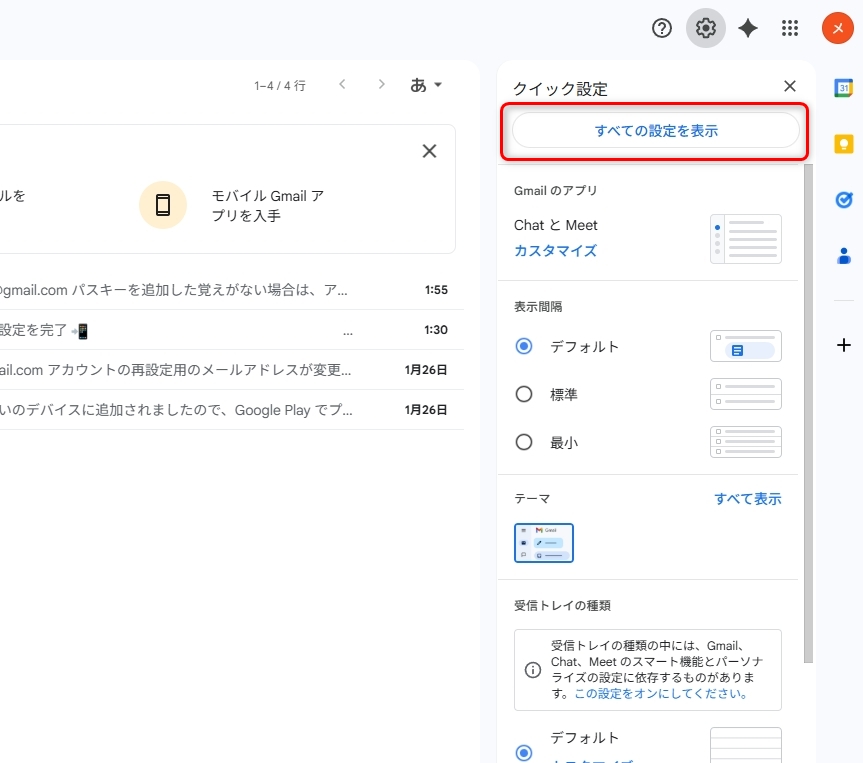
Task: Open the Google apps launcher grid
Action: pos(789,28)
